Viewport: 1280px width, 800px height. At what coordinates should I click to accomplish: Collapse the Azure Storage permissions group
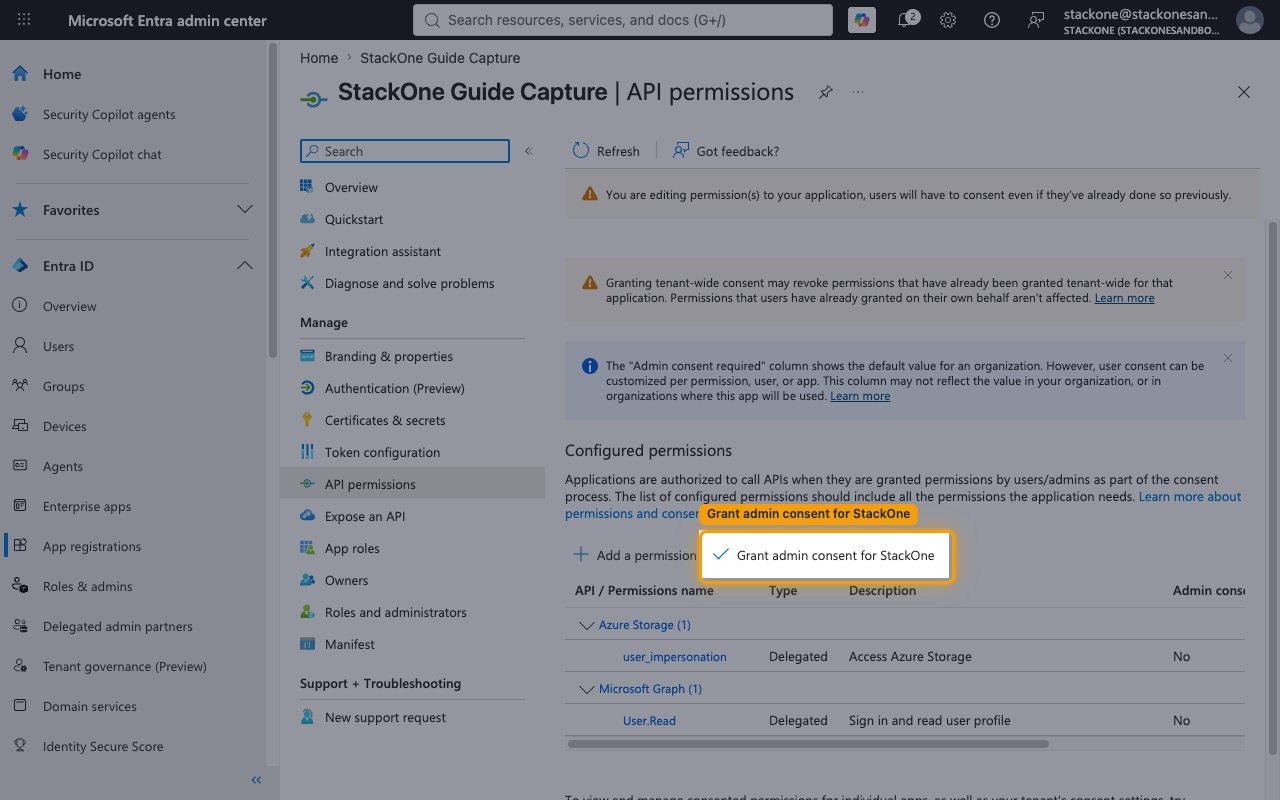tap(587, 625)
